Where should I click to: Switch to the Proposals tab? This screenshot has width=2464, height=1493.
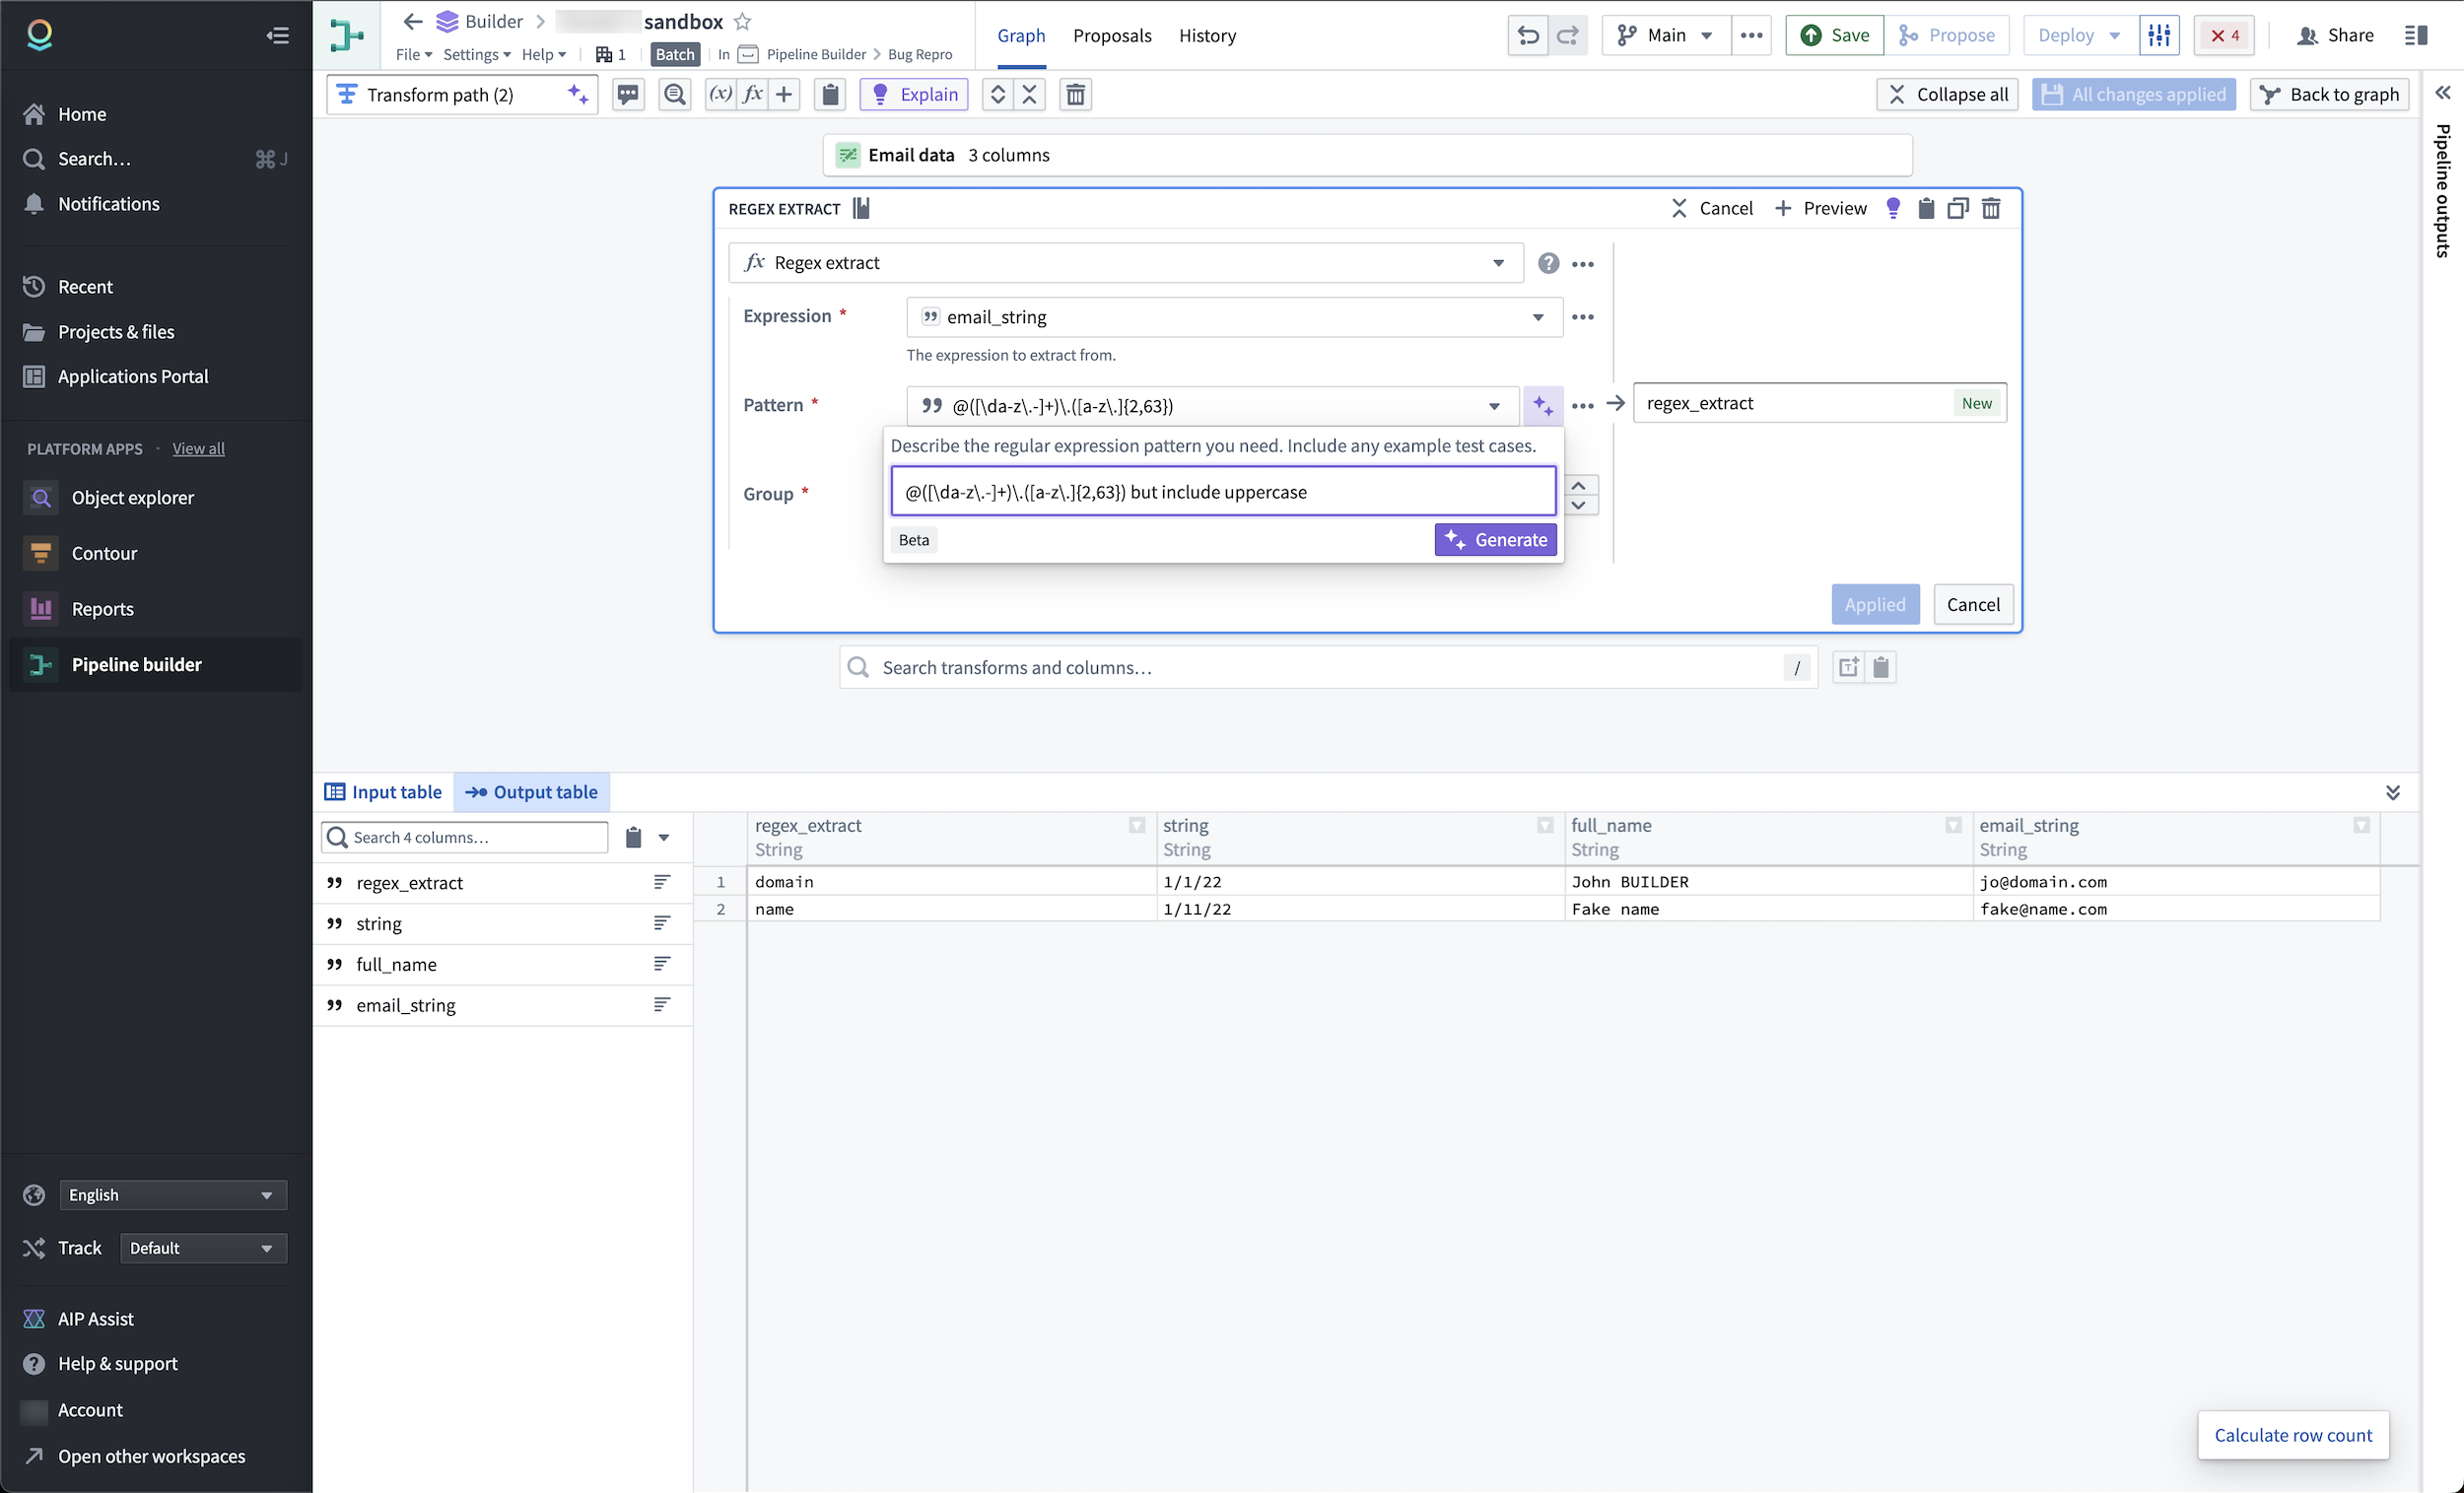tap(1112, 36)
